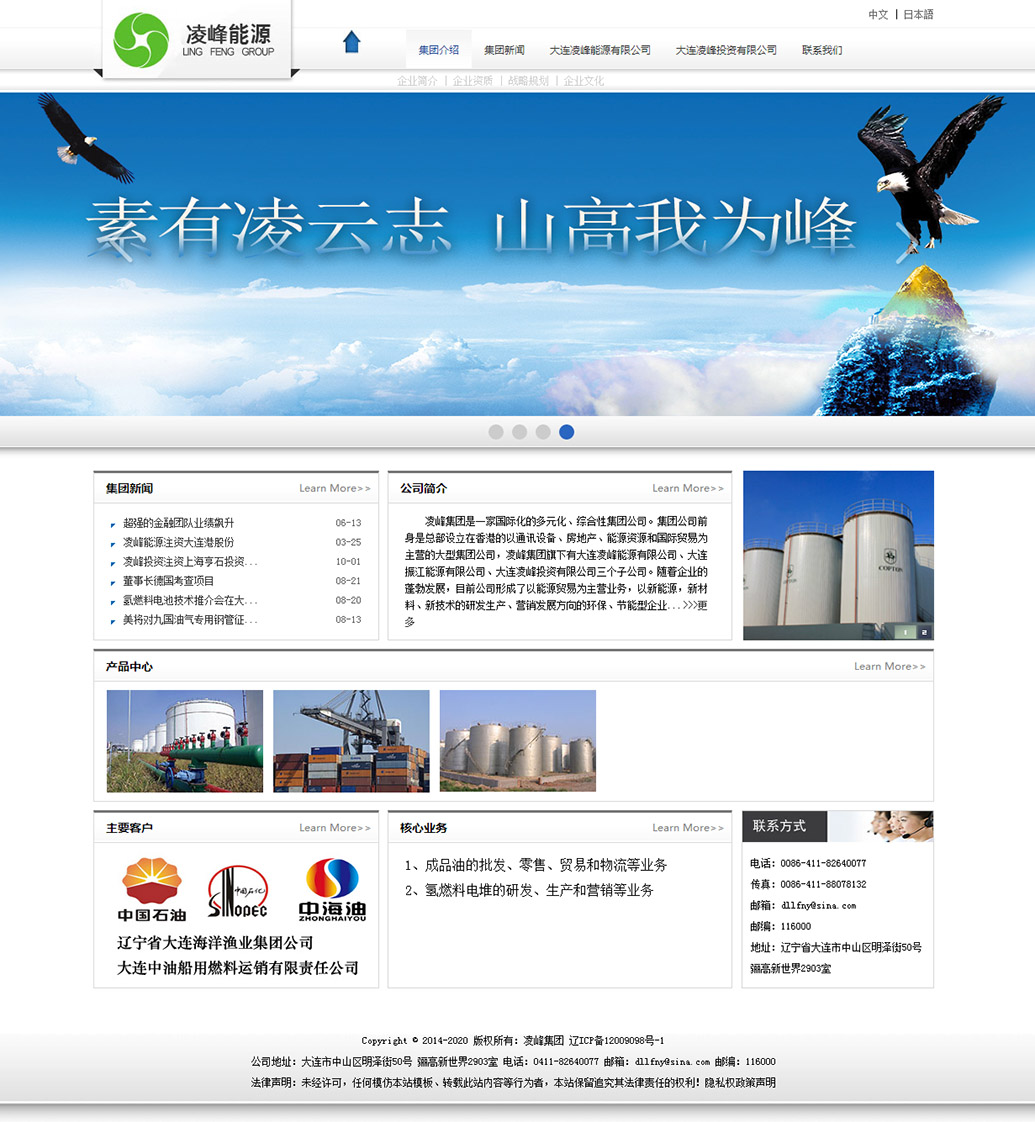Open Learn More in 集团新闻 section
The height and width of the screenshot is (1122, 1035).
pos(335,488)
